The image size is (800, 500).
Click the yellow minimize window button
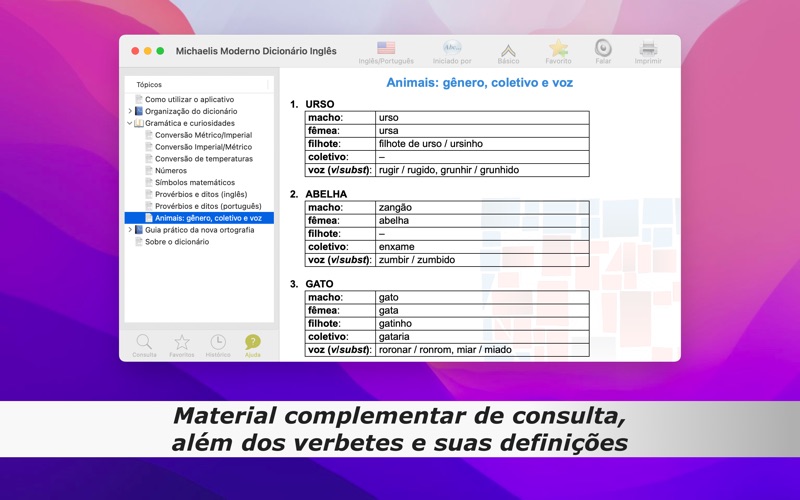coord(147,51)
